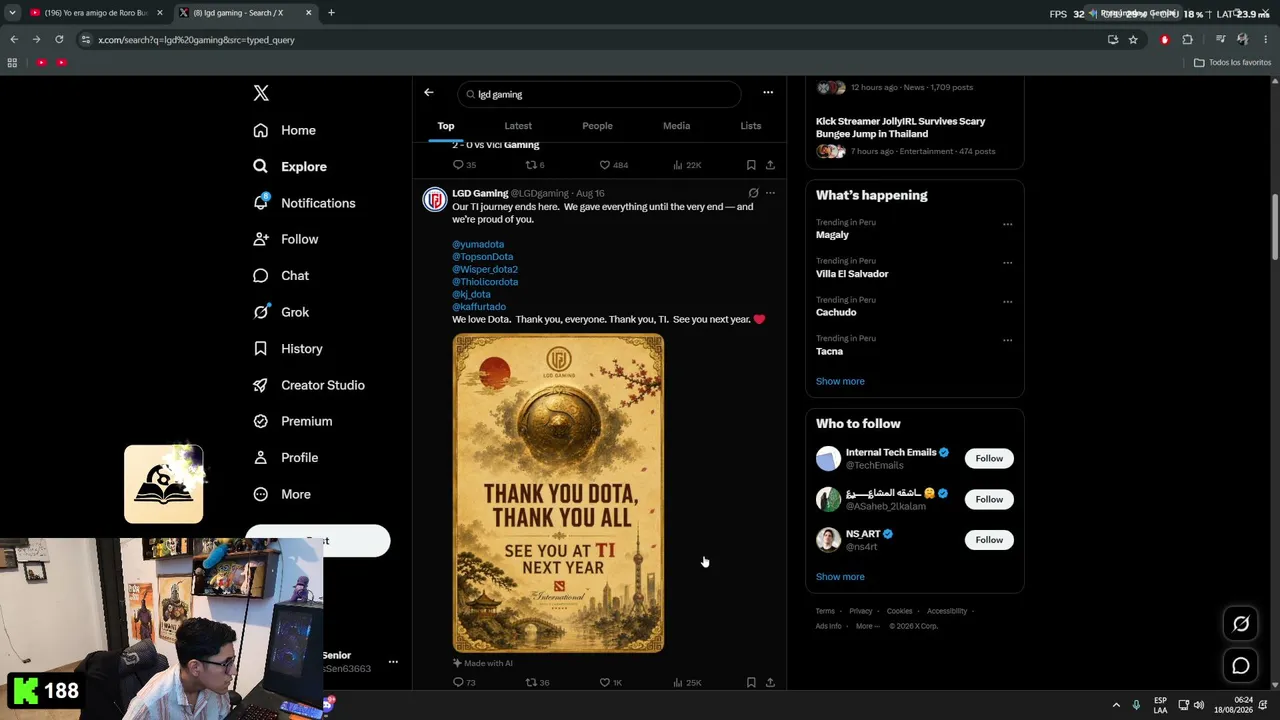Switch to the Lists tab
Image resolution: width=1280 pixels, height=720 pixels.
pos(751,126)
